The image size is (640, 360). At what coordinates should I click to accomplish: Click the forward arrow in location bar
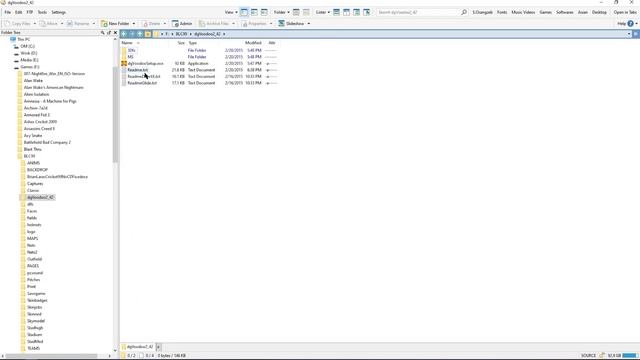click(x=132, y=34)
